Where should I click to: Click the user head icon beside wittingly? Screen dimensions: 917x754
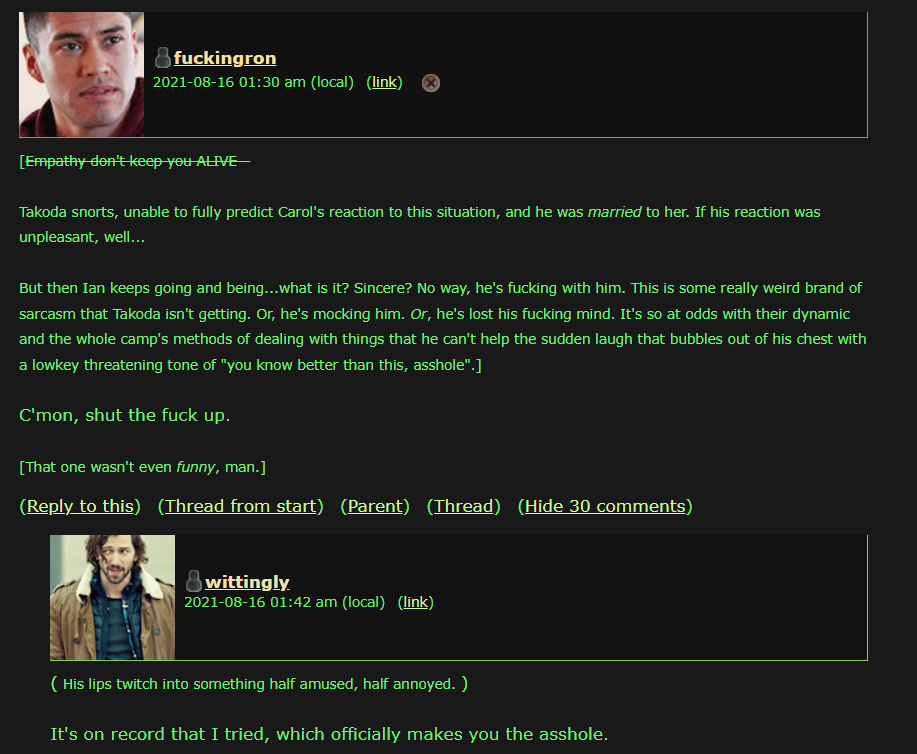(x=194, y=581)
